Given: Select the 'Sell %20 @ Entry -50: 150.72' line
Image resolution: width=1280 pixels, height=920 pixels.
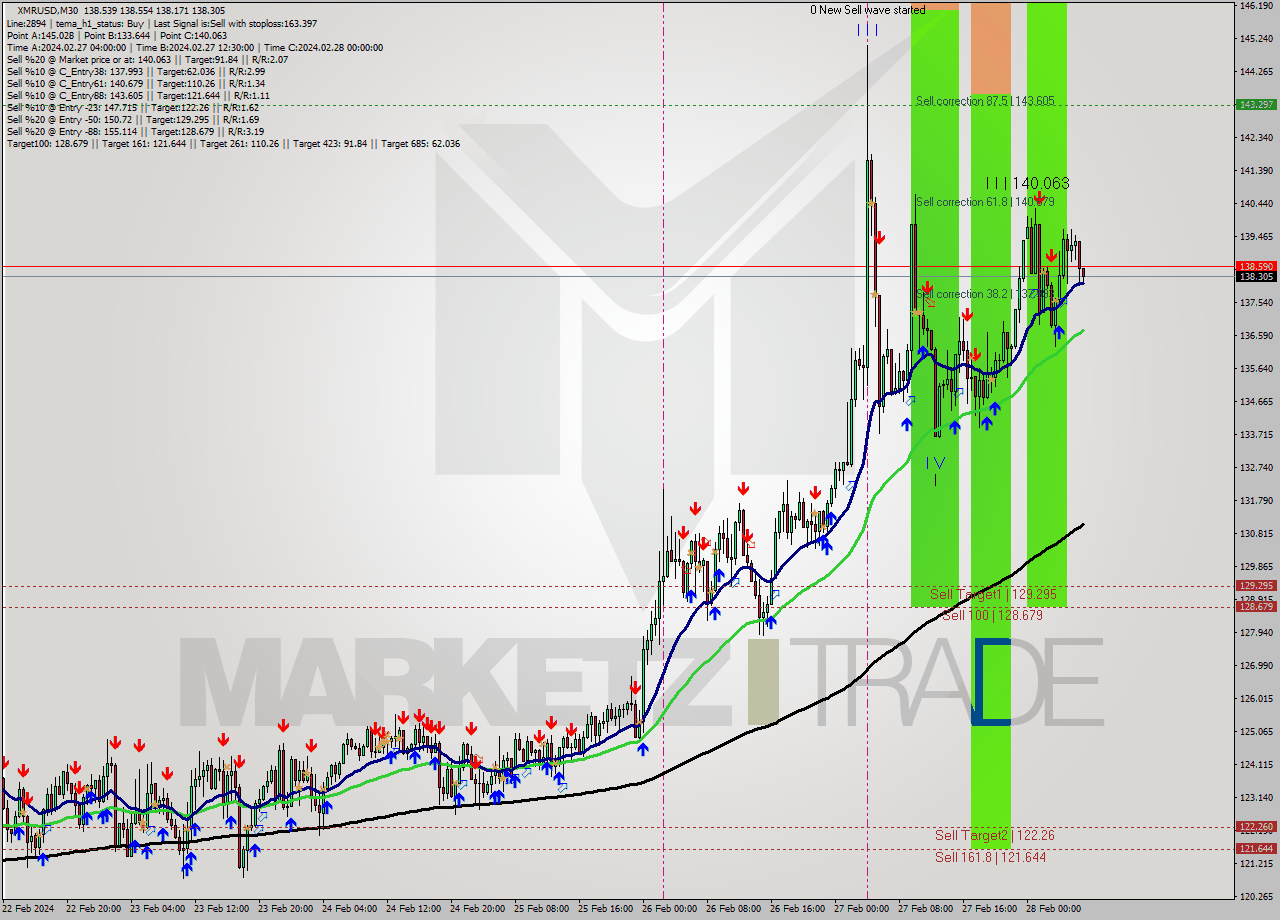Looking at the screenshot, I should pyautogui.click(x=132, y=119).
